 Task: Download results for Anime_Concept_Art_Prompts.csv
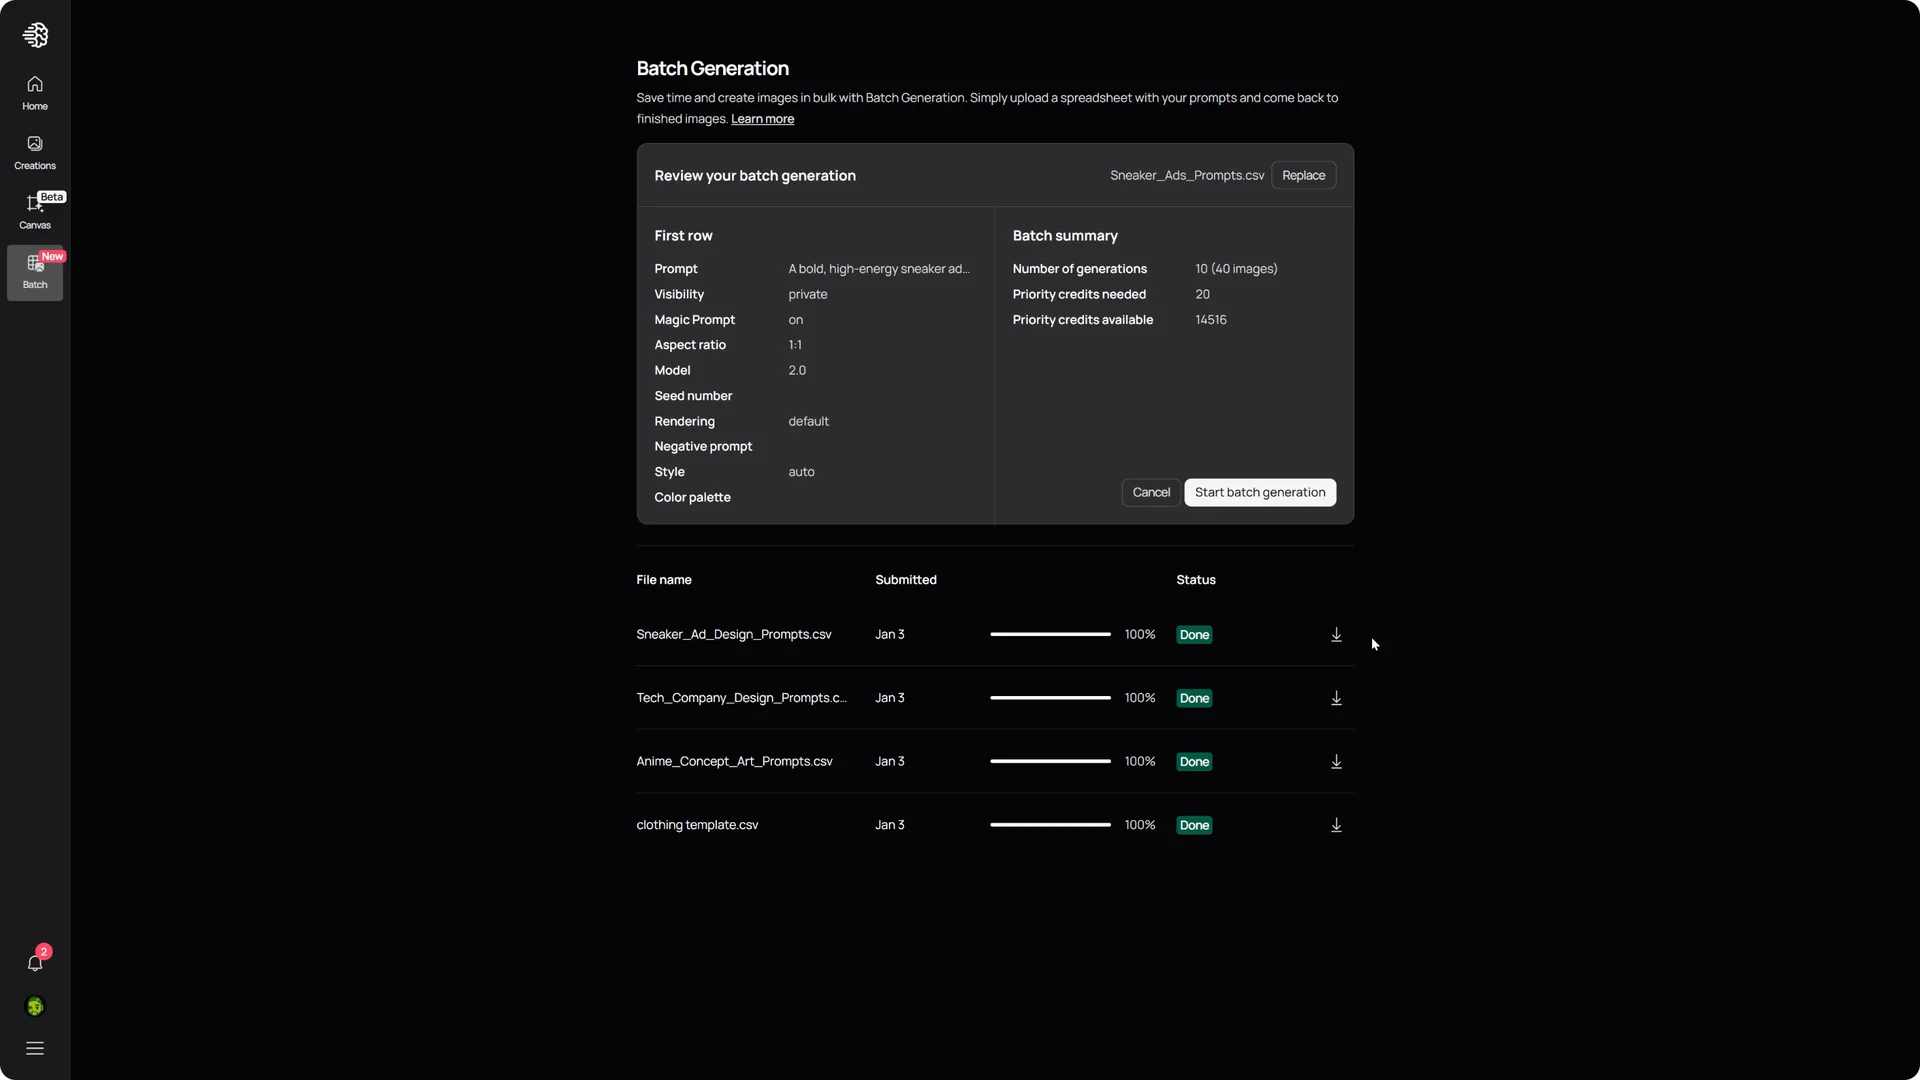(1336, 761)
